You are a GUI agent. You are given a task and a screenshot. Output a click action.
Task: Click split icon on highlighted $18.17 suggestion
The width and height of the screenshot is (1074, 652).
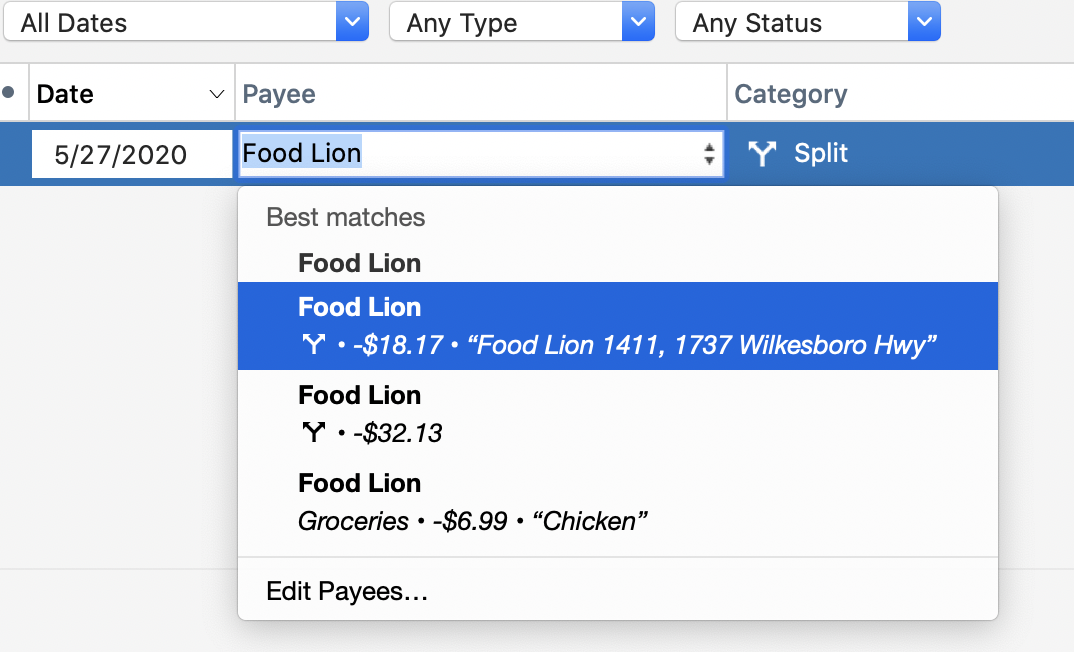point(314,344)
